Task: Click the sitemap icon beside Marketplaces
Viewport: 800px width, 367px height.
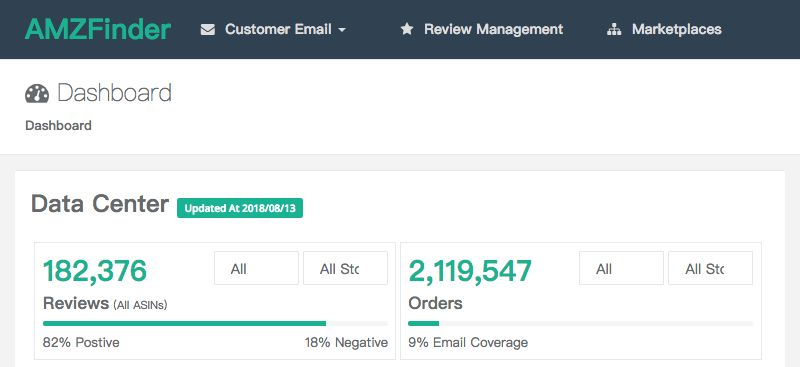Action: point(614,30)
